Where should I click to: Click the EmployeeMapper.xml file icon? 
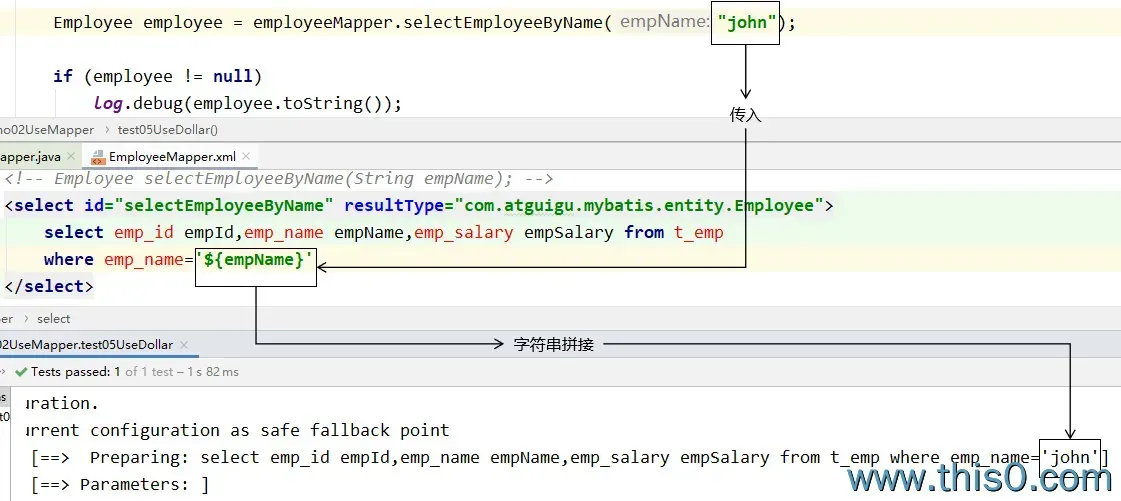(98, 157)
